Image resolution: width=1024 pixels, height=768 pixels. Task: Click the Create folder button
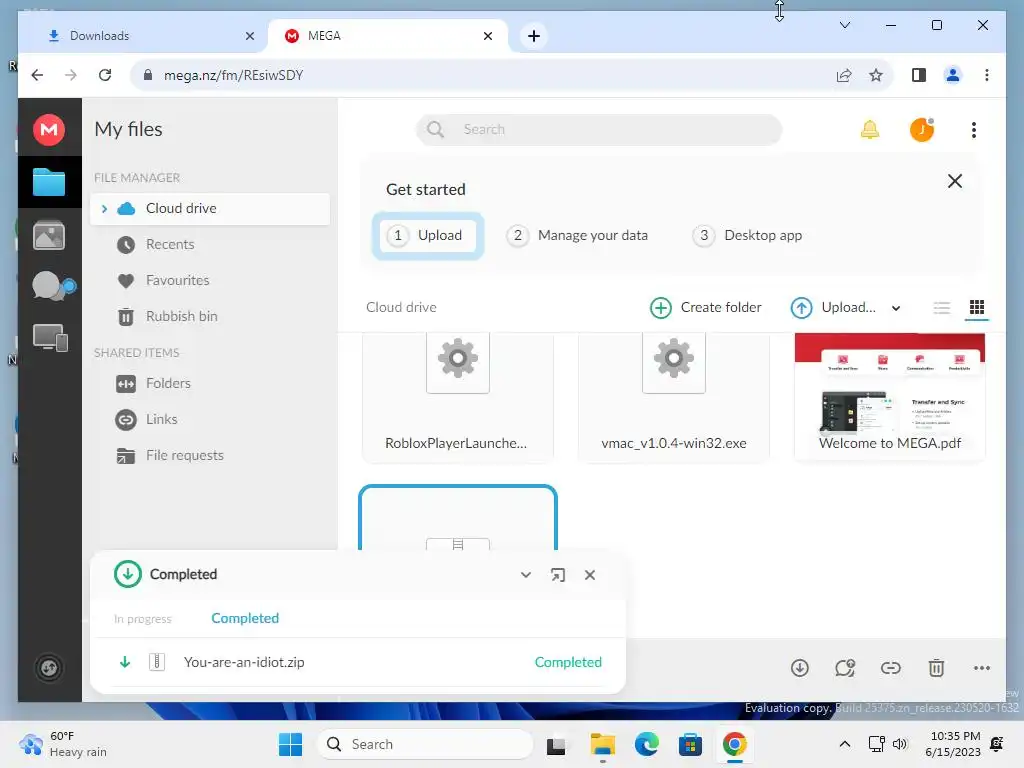tap(706, 308)
